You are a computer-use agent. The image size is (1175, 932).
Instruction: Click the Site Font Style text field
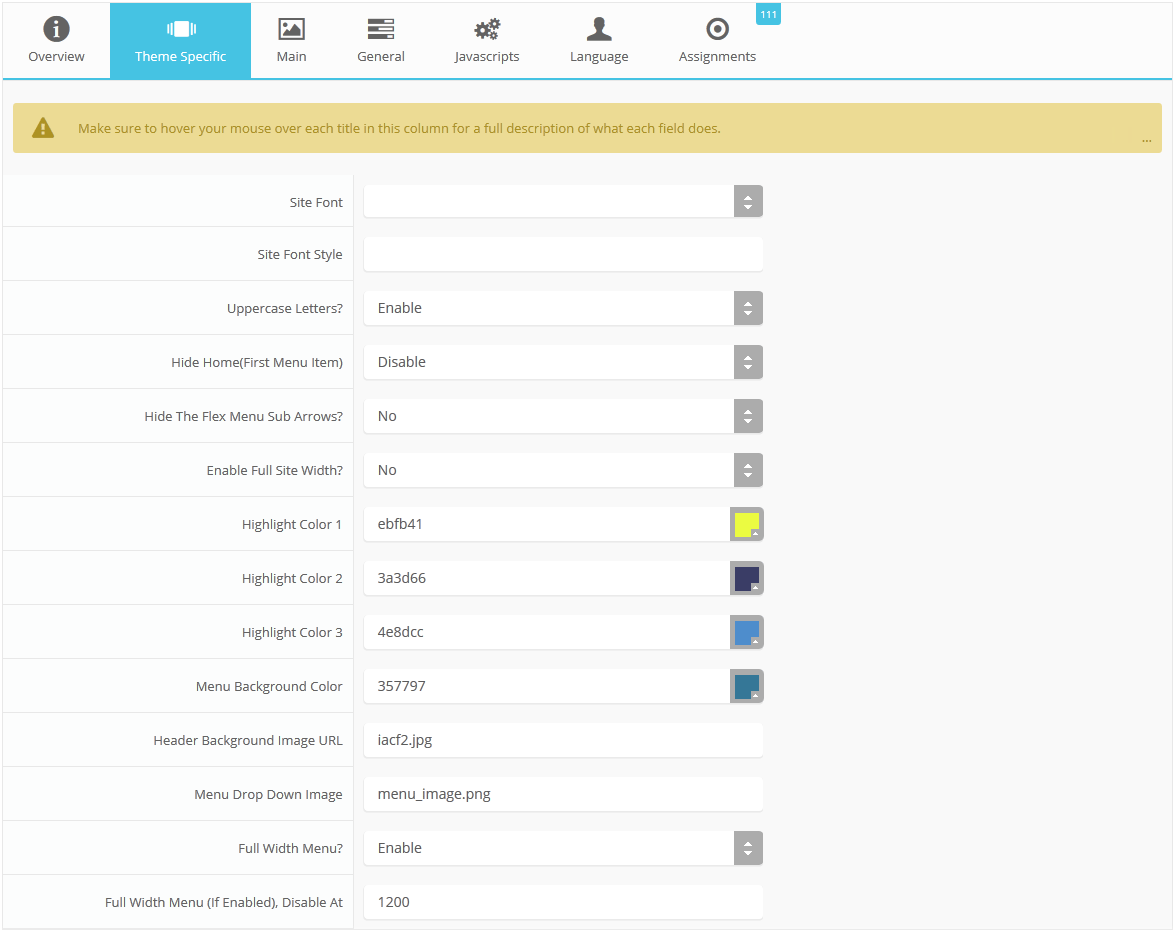pyautogui.click(x=562, y=254)
